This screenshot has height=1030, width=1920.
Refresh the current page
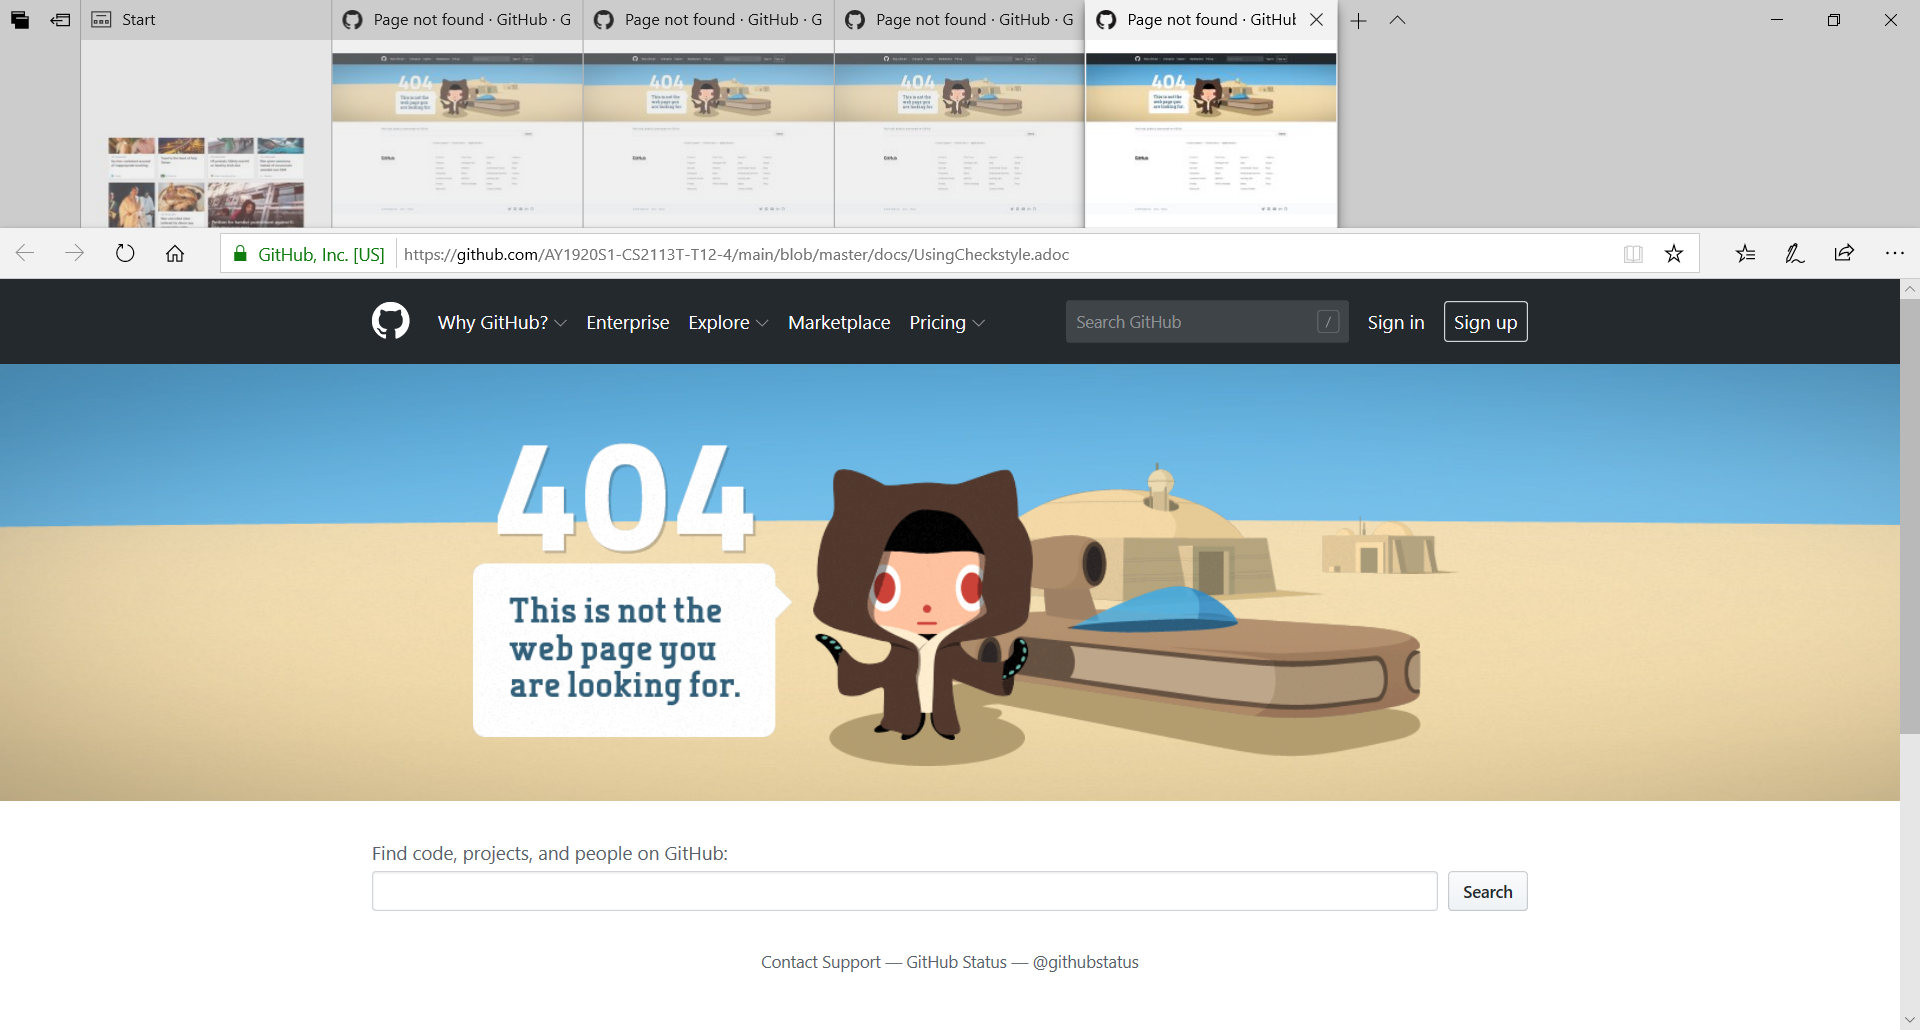tap(125, 254)
